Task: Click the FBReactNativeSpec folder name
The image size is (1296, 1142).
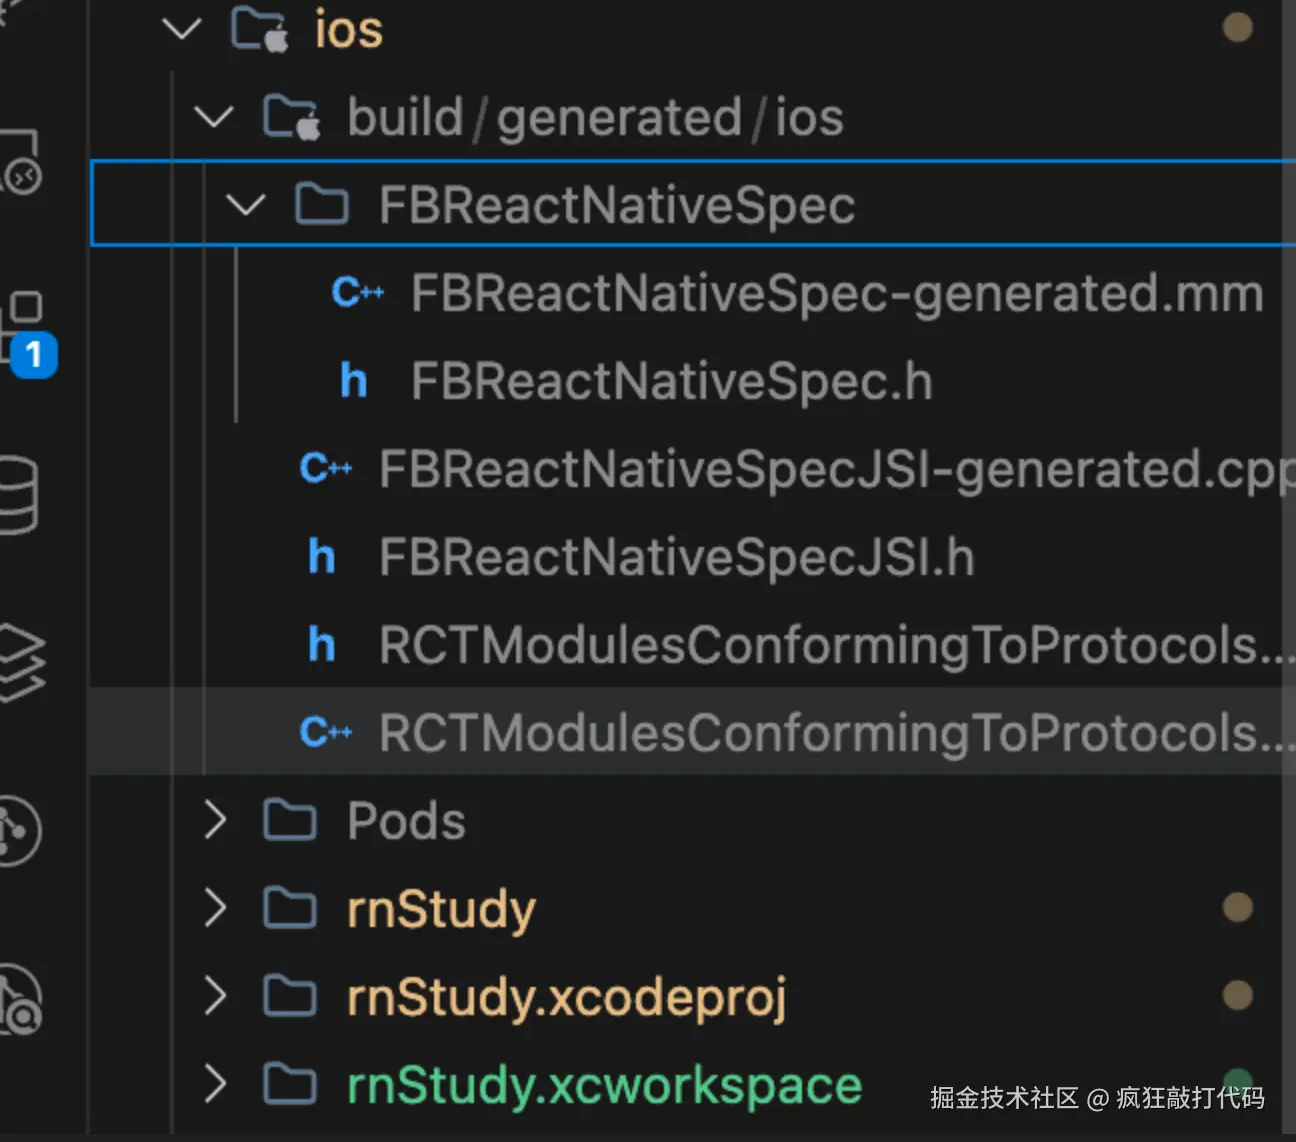Action: click(617, 205)
